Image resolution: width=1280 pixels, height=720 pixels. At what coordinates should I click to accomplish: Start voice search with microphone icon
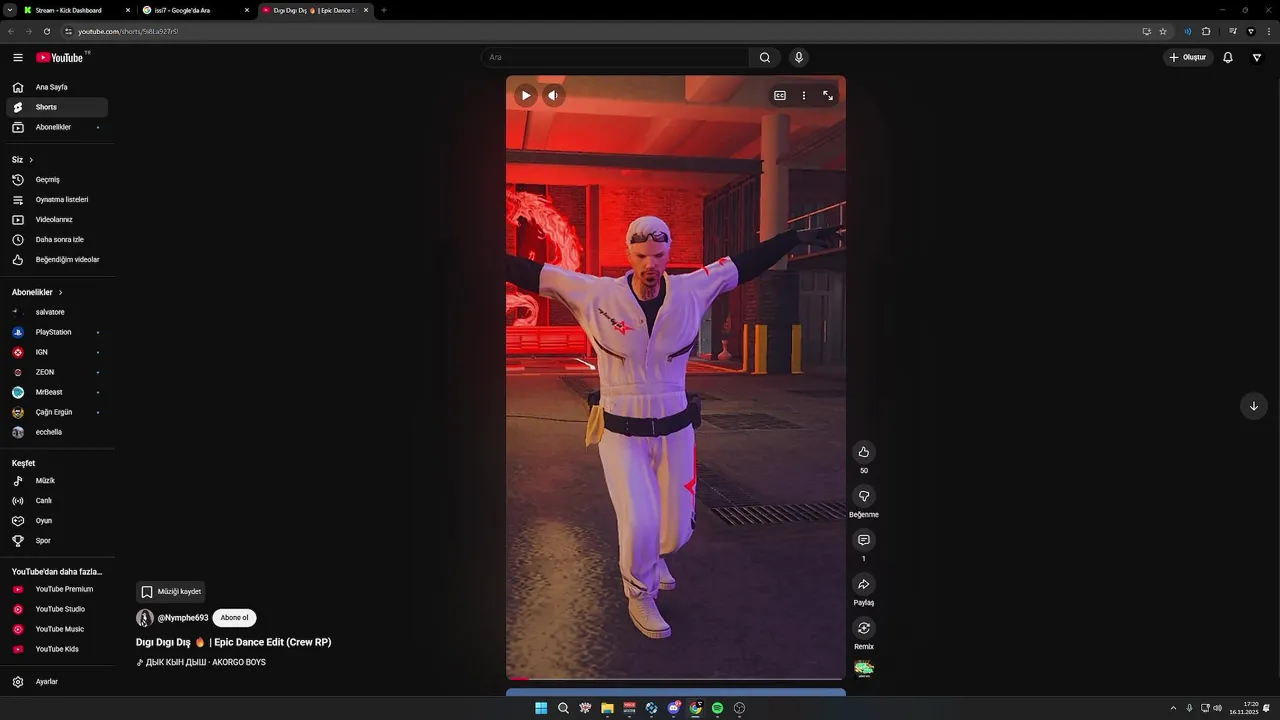(798, 58)
